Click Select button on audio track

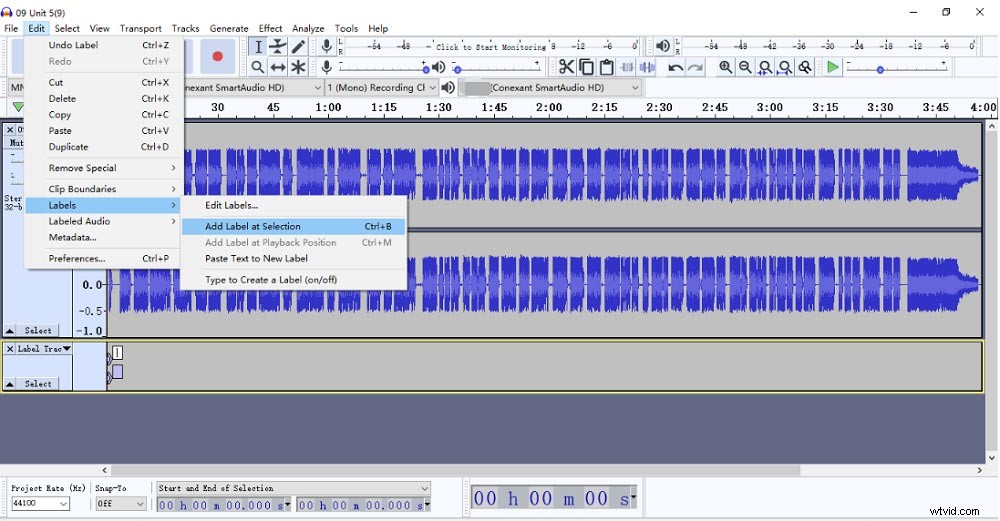38,330
